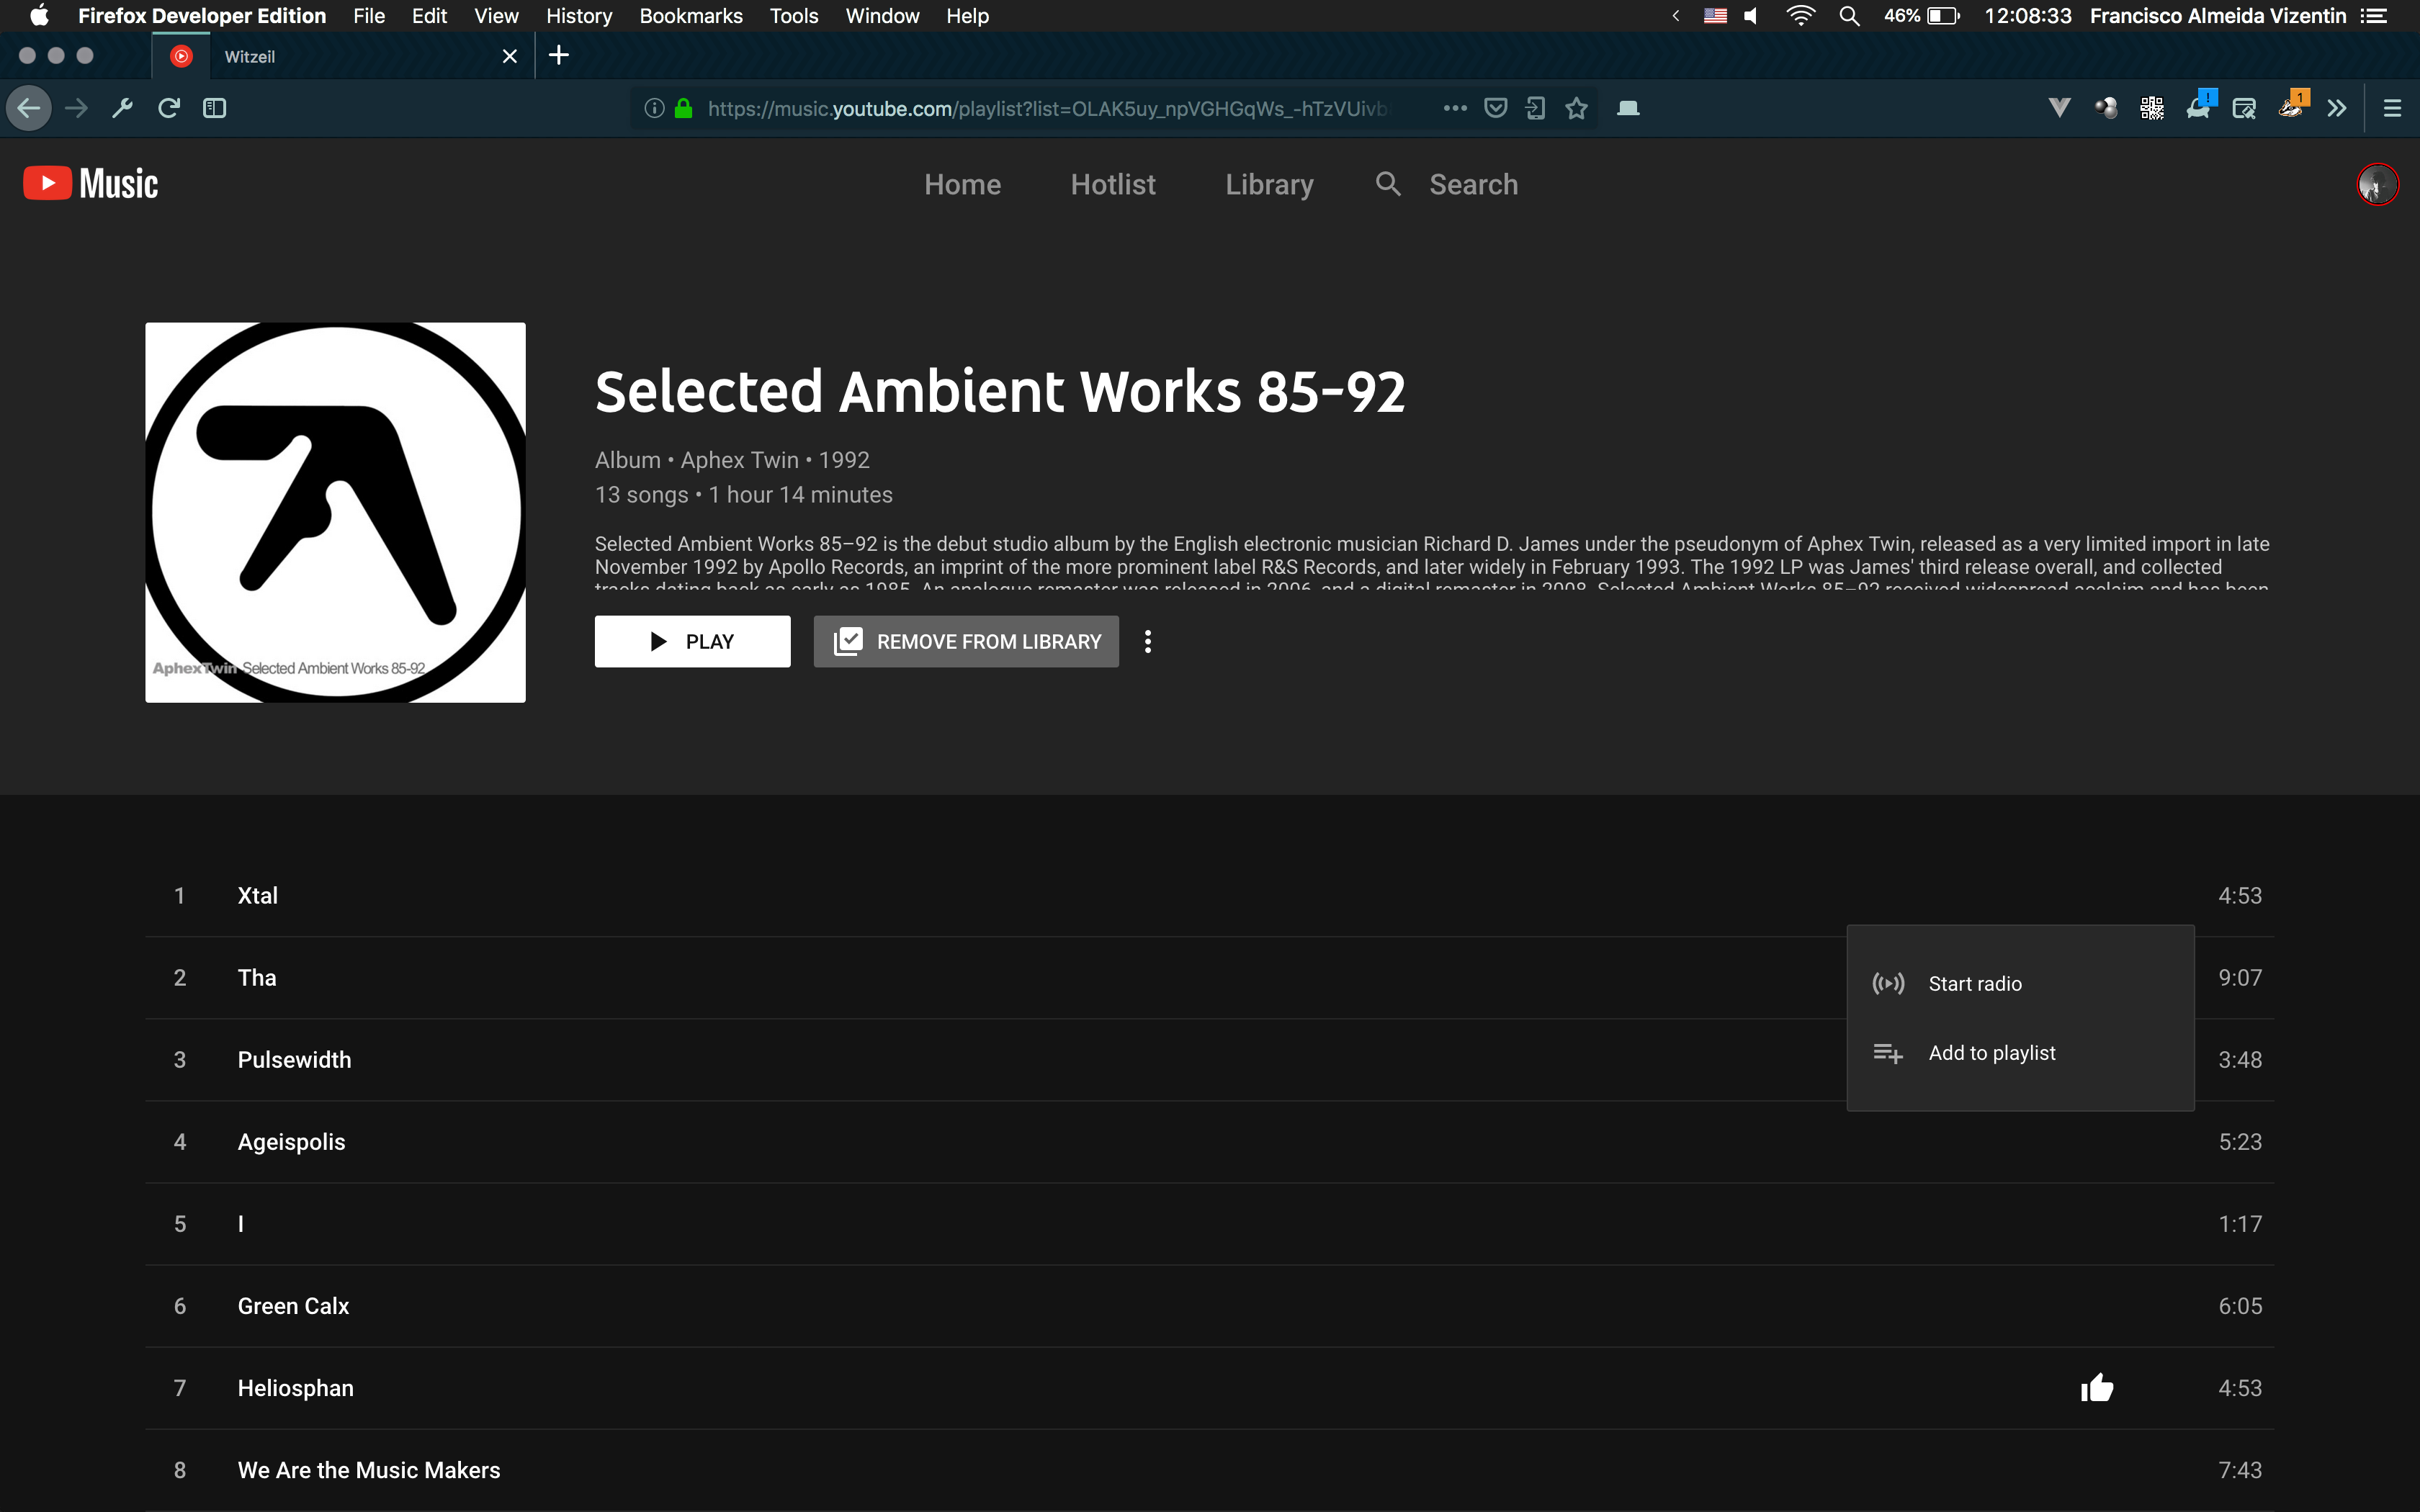
Task: Open the Library tab in navigation
Action: [1268, 184]
